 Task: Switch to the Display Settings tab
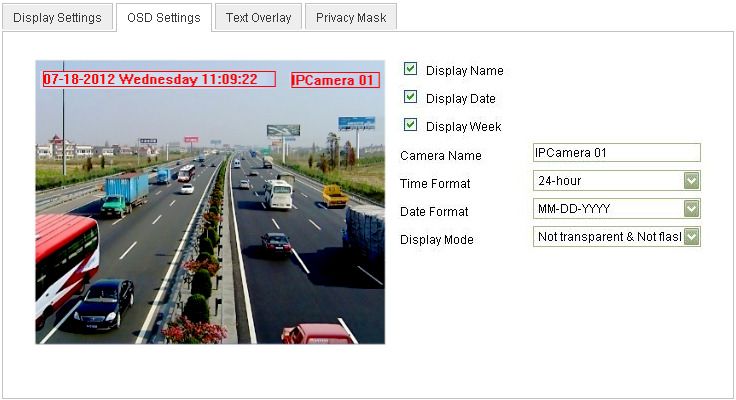(x=57, y=17)
